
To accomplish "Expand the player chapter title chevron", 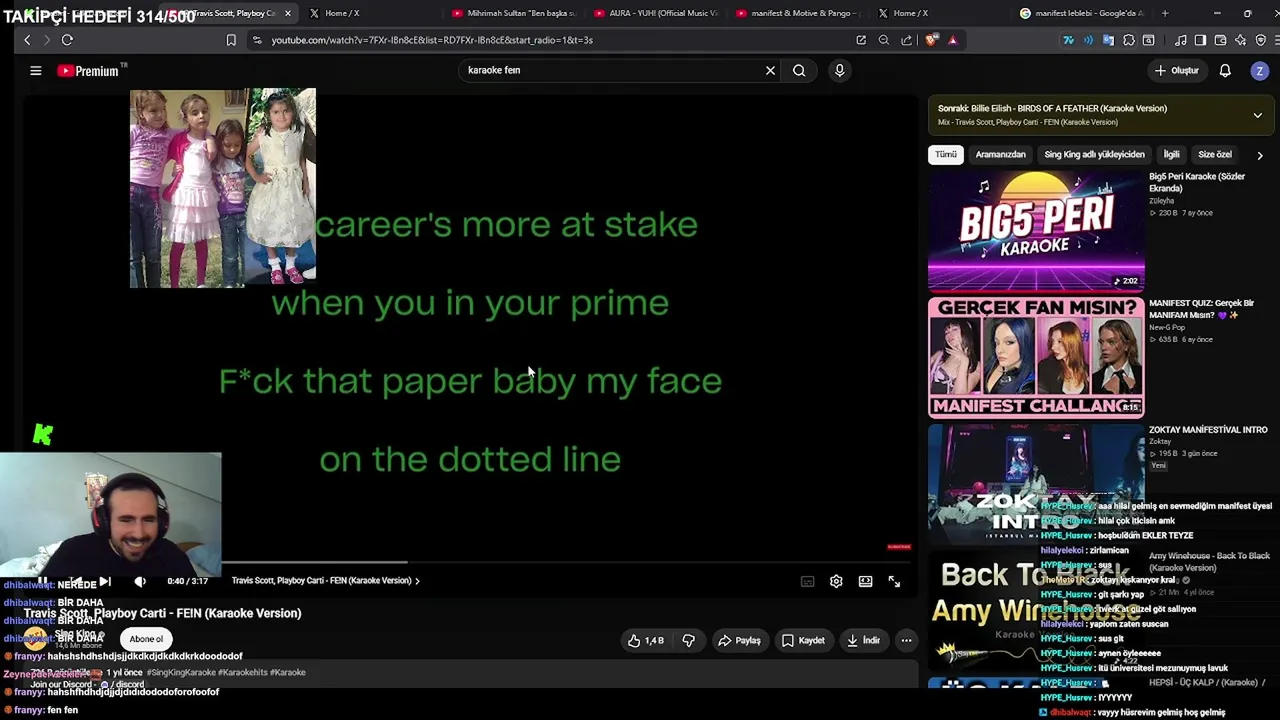I will pyautogui.click(x=417, y=581).
